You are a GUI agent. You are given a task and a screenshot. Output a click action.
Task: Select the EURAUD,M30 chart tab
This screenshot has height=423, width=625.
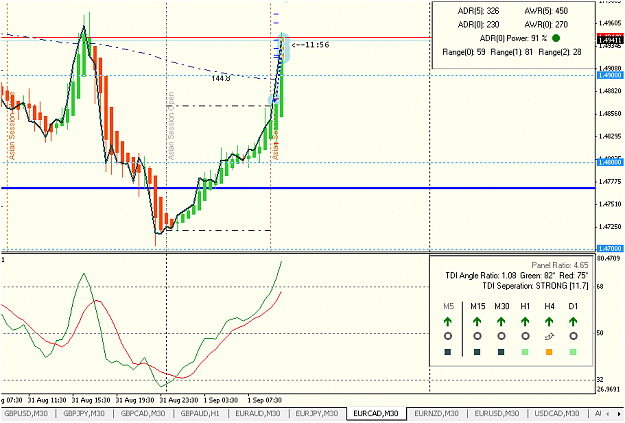click(258, 413)
